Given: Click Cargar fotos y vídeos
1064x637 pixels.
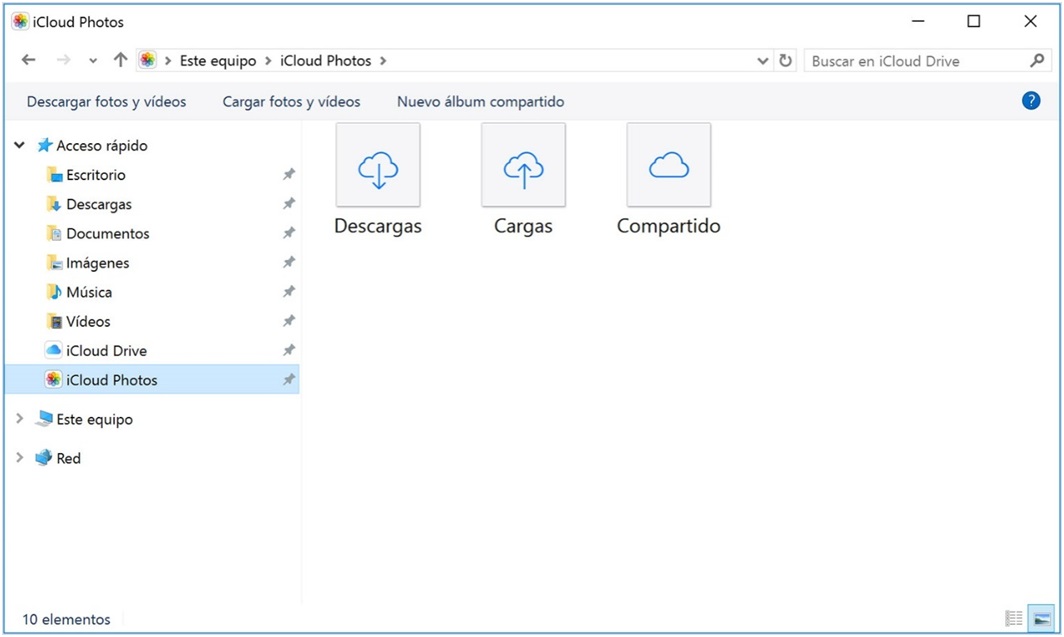Looking at the screenshot, I should 292,102.
